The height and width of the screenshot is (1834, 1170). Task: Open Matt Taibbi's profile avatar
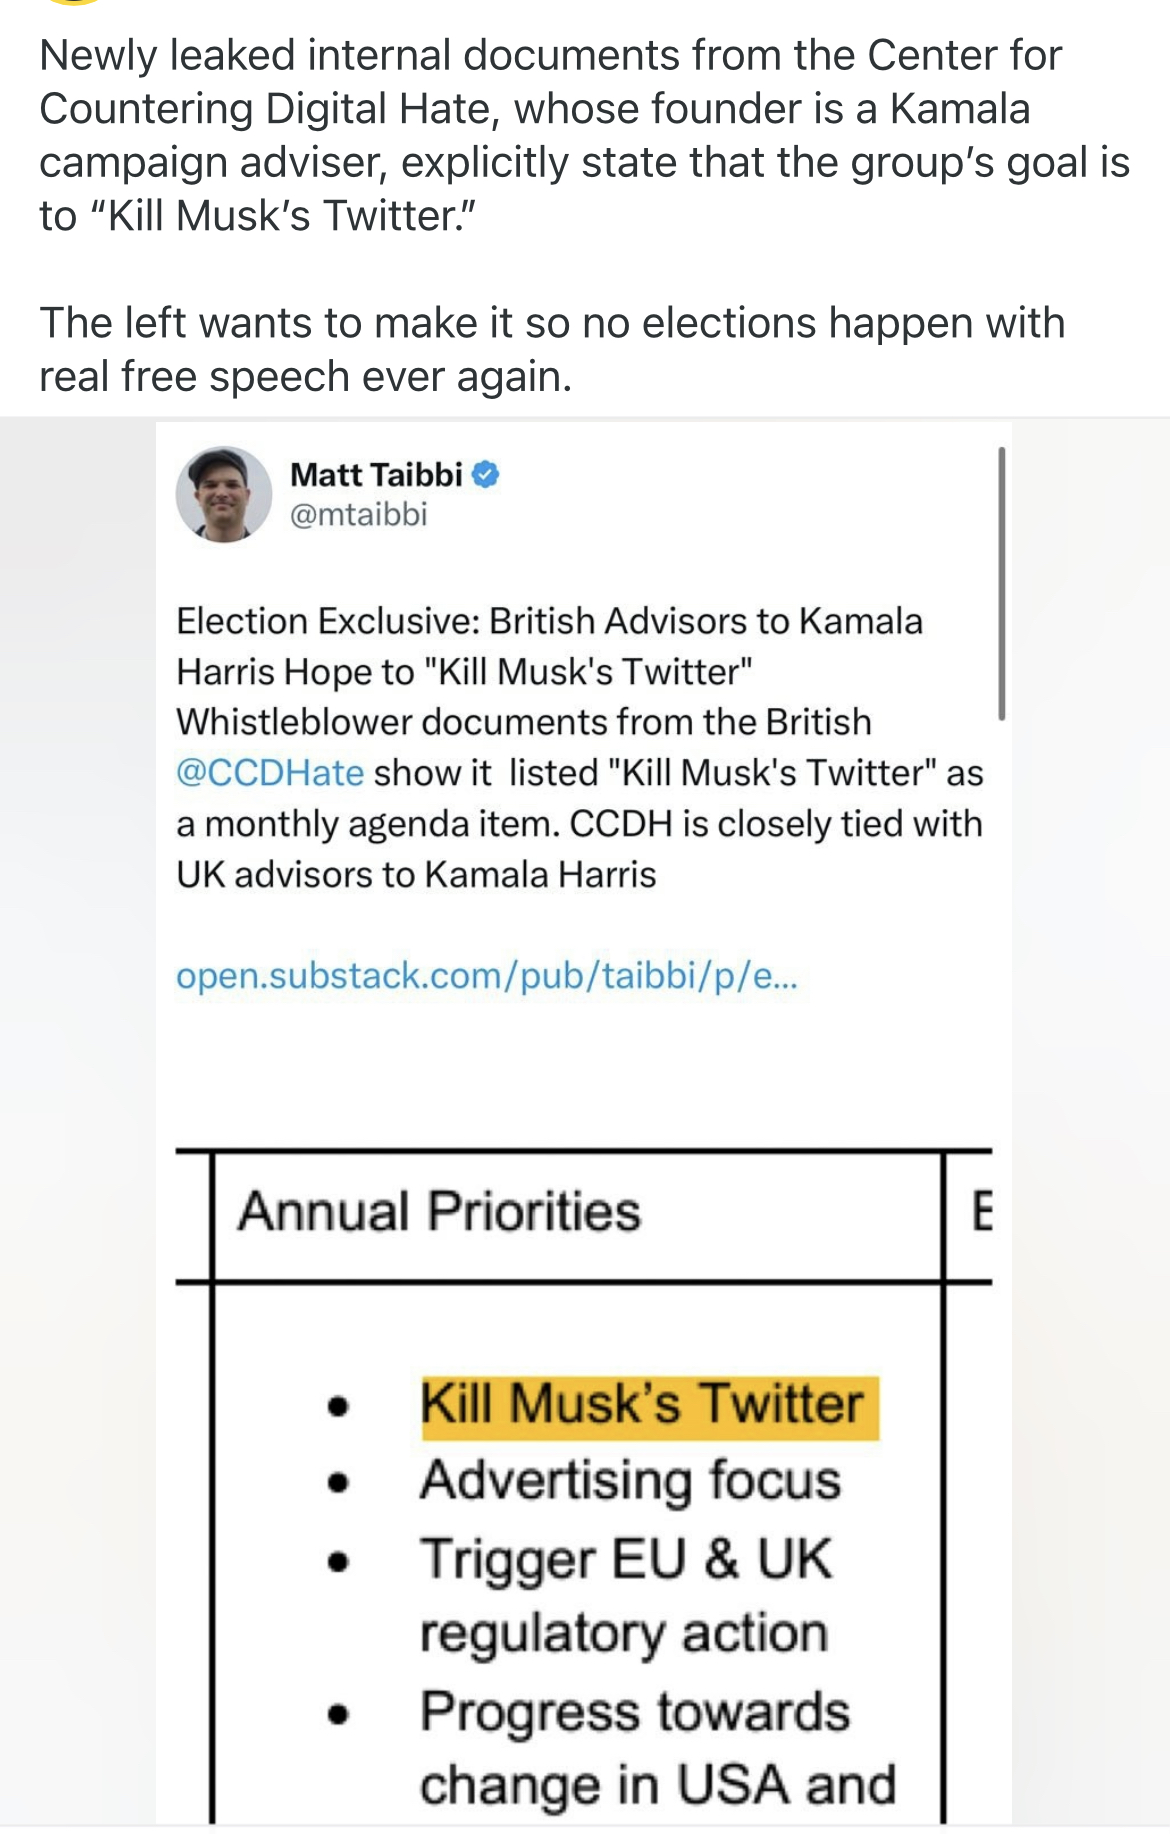(x=223, y=495)
